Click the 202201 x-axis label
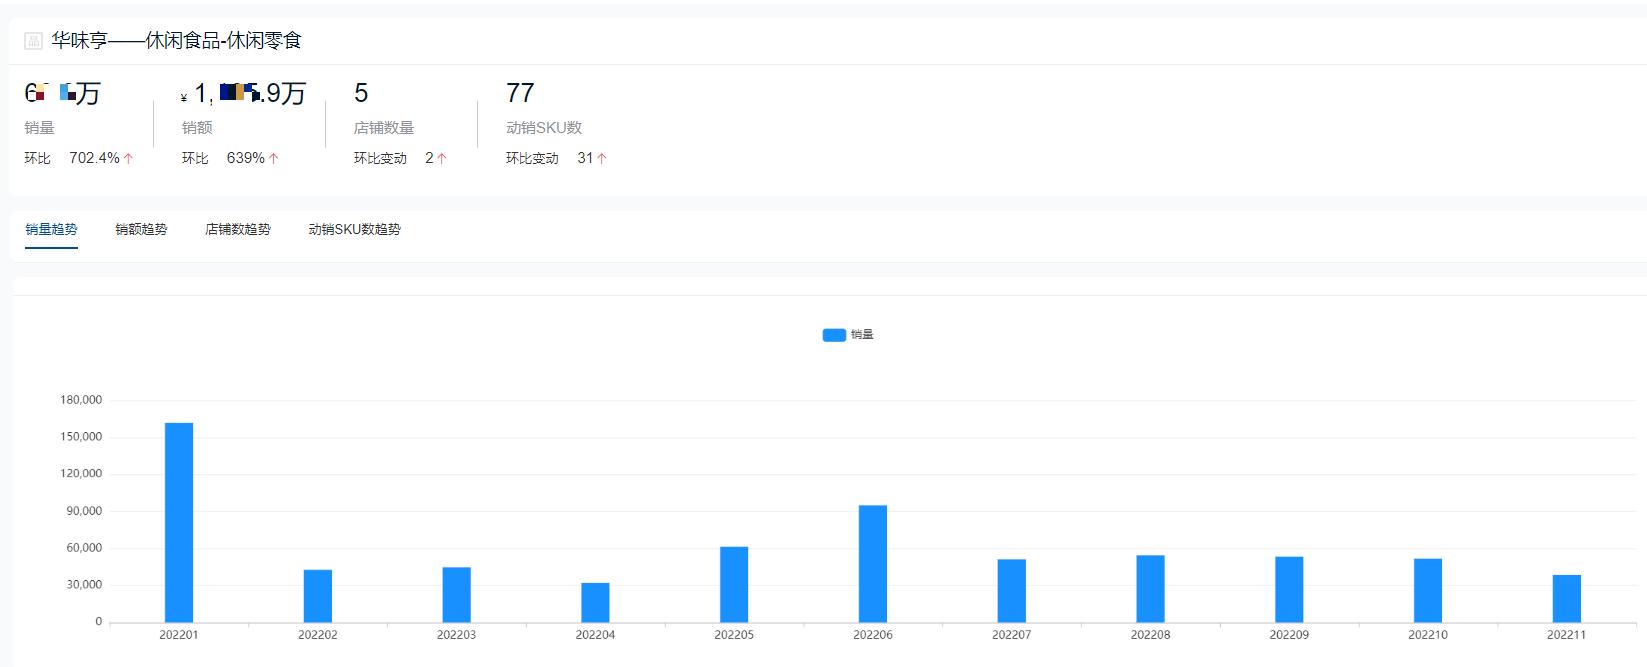Viewport: 1647px width, 667px height. [179, 635]
